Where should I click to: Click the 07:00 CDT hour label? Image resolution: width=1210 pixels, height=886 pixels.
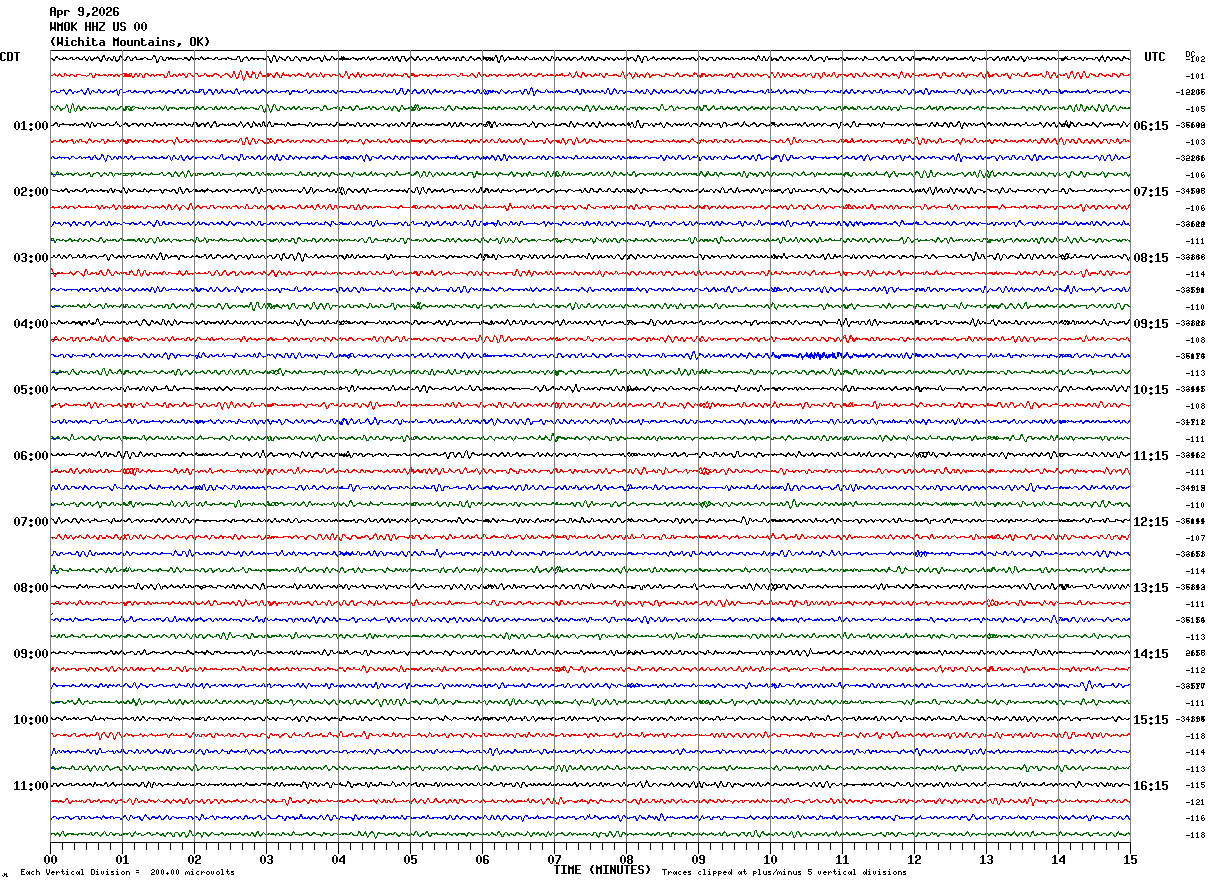pos(30,522)
